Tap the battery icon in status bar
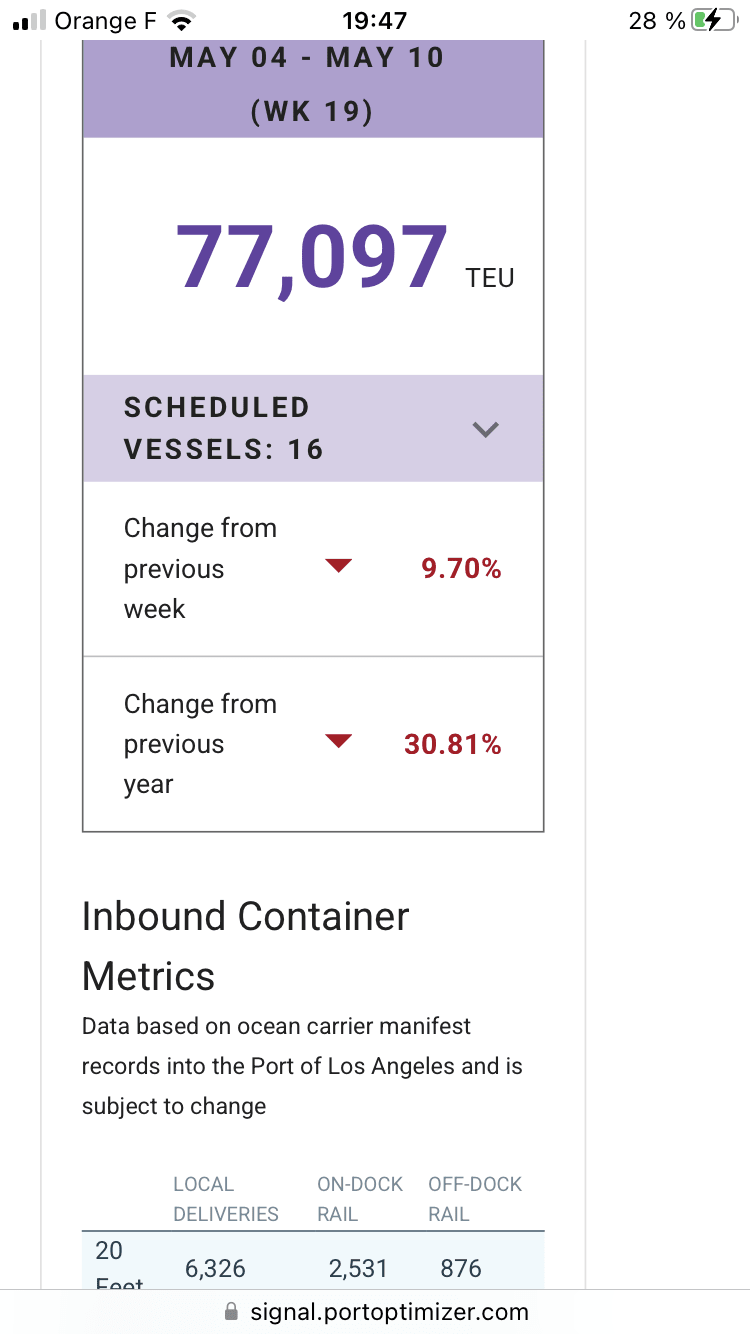The image size is (750, 1334). pos(712,20)
